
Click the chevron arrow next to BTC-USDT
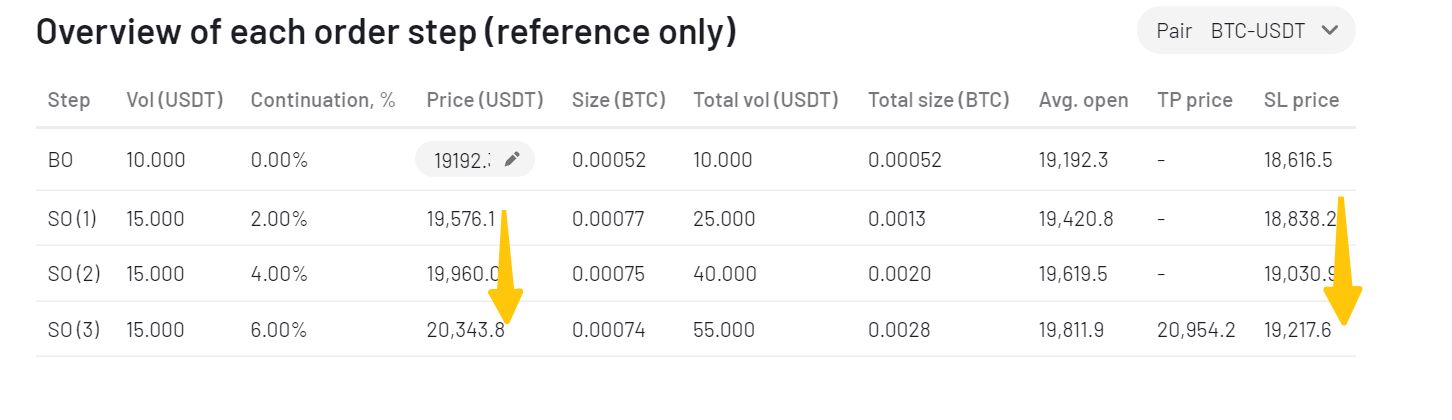coord(1329,31)
